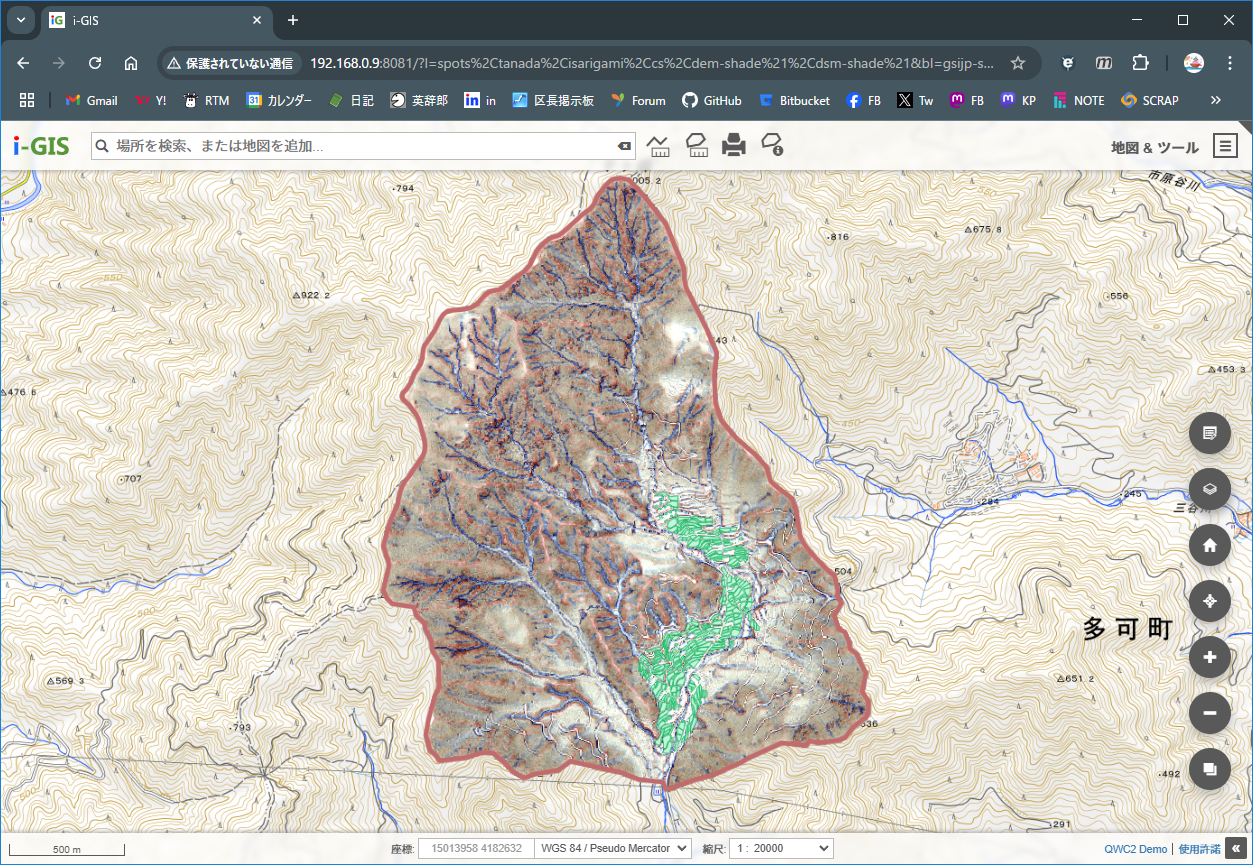Reset map to home extent
Screen dimensions: 1253x865
point(1210,545)
